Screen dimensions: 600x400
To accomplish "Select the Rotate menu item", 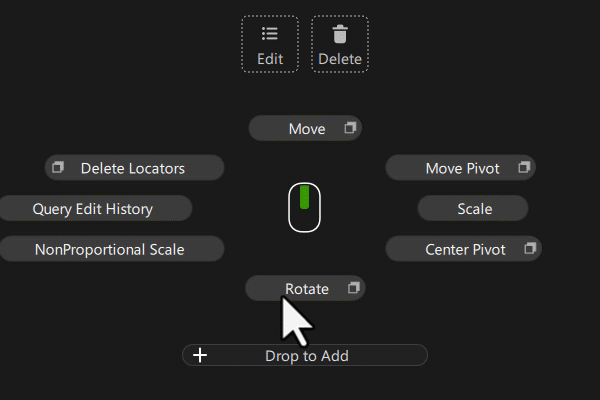I will [306, 289].
